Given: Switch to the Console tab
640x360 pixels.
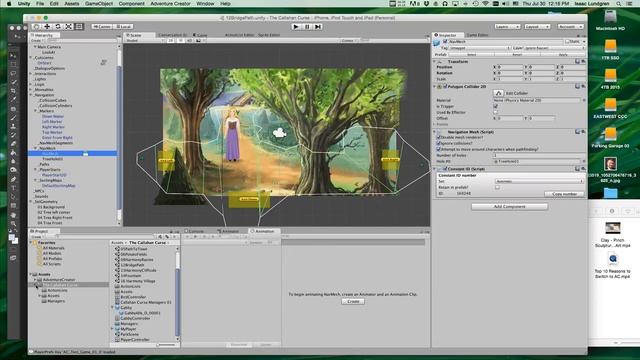Looking at the screenshot, I should point(194,231).
